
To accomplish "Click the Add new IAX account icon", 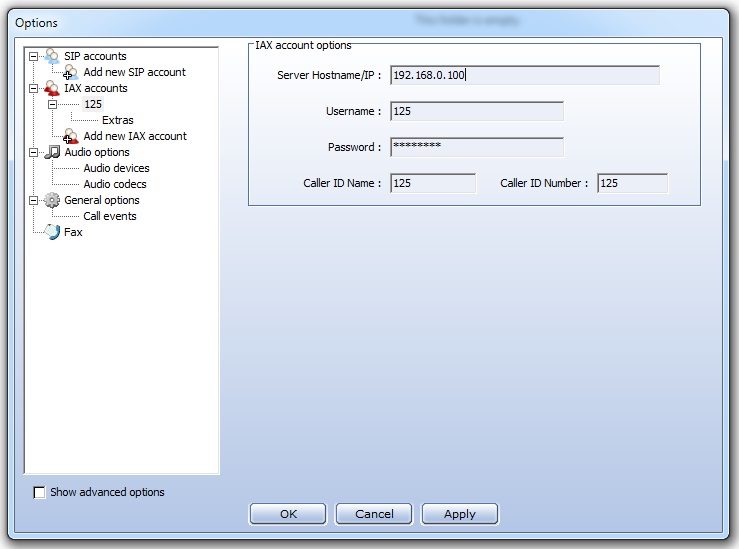I will coord(71,136).
